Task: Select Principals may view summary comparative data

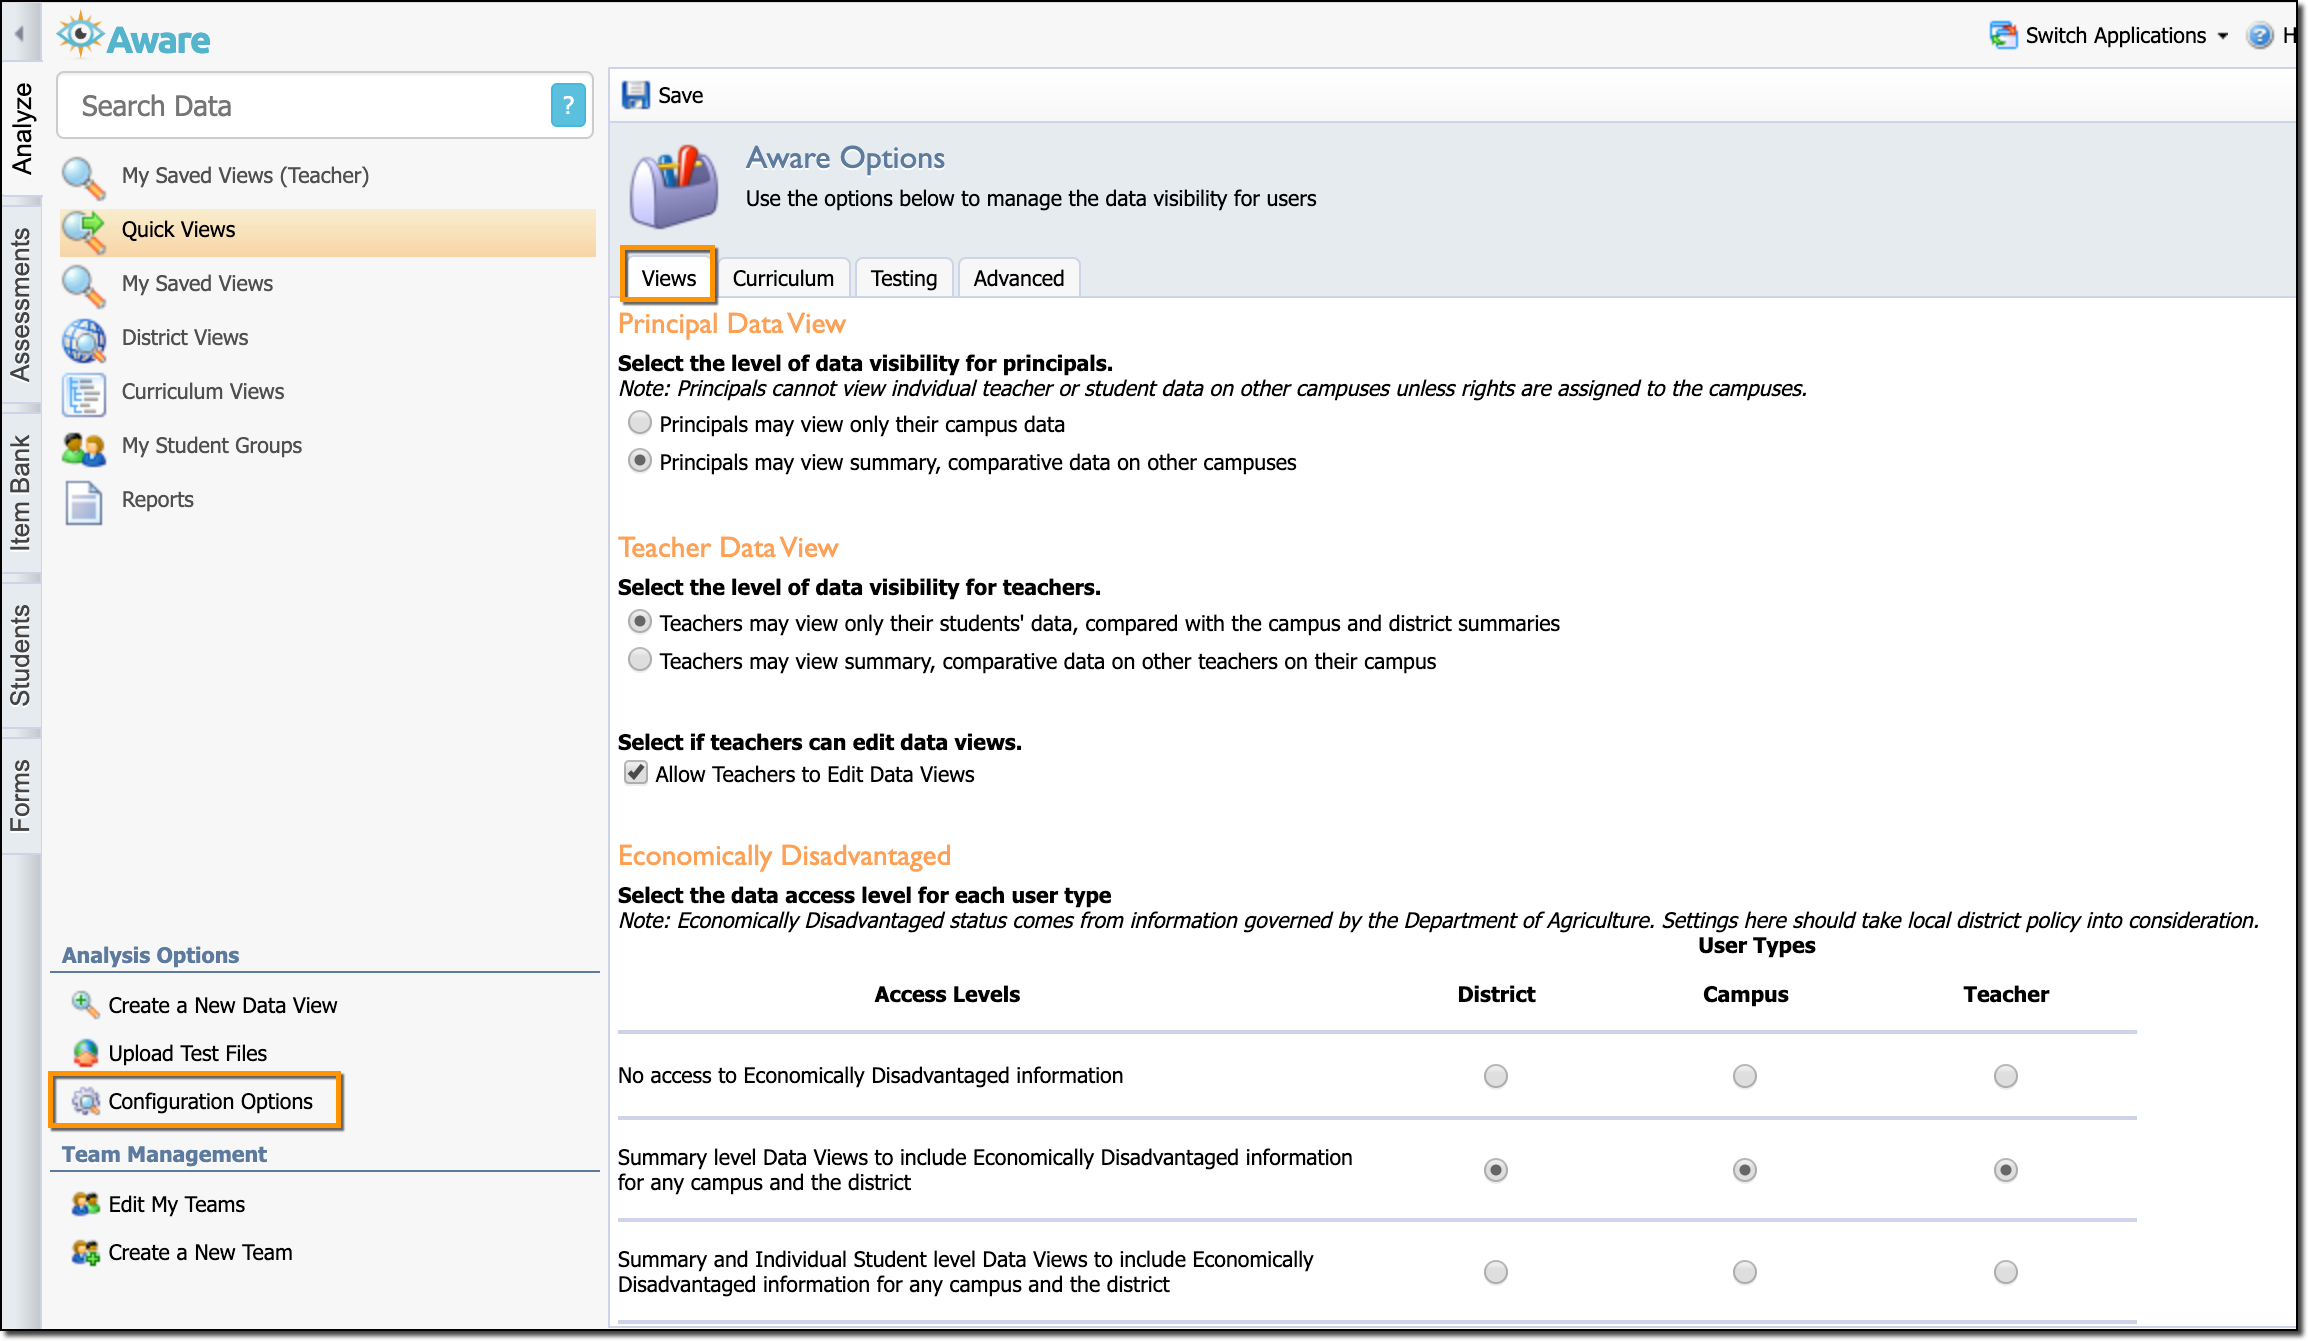Action: point(640,461)
